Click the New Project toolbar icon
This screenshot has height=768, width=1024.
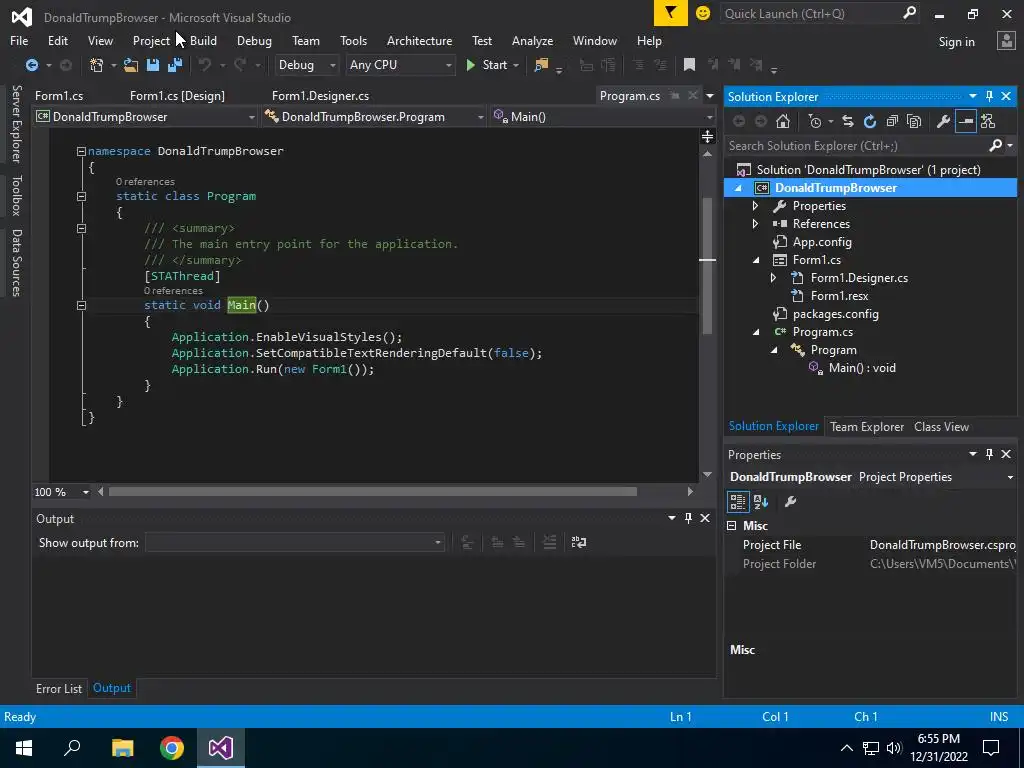[x=97, y=65]
